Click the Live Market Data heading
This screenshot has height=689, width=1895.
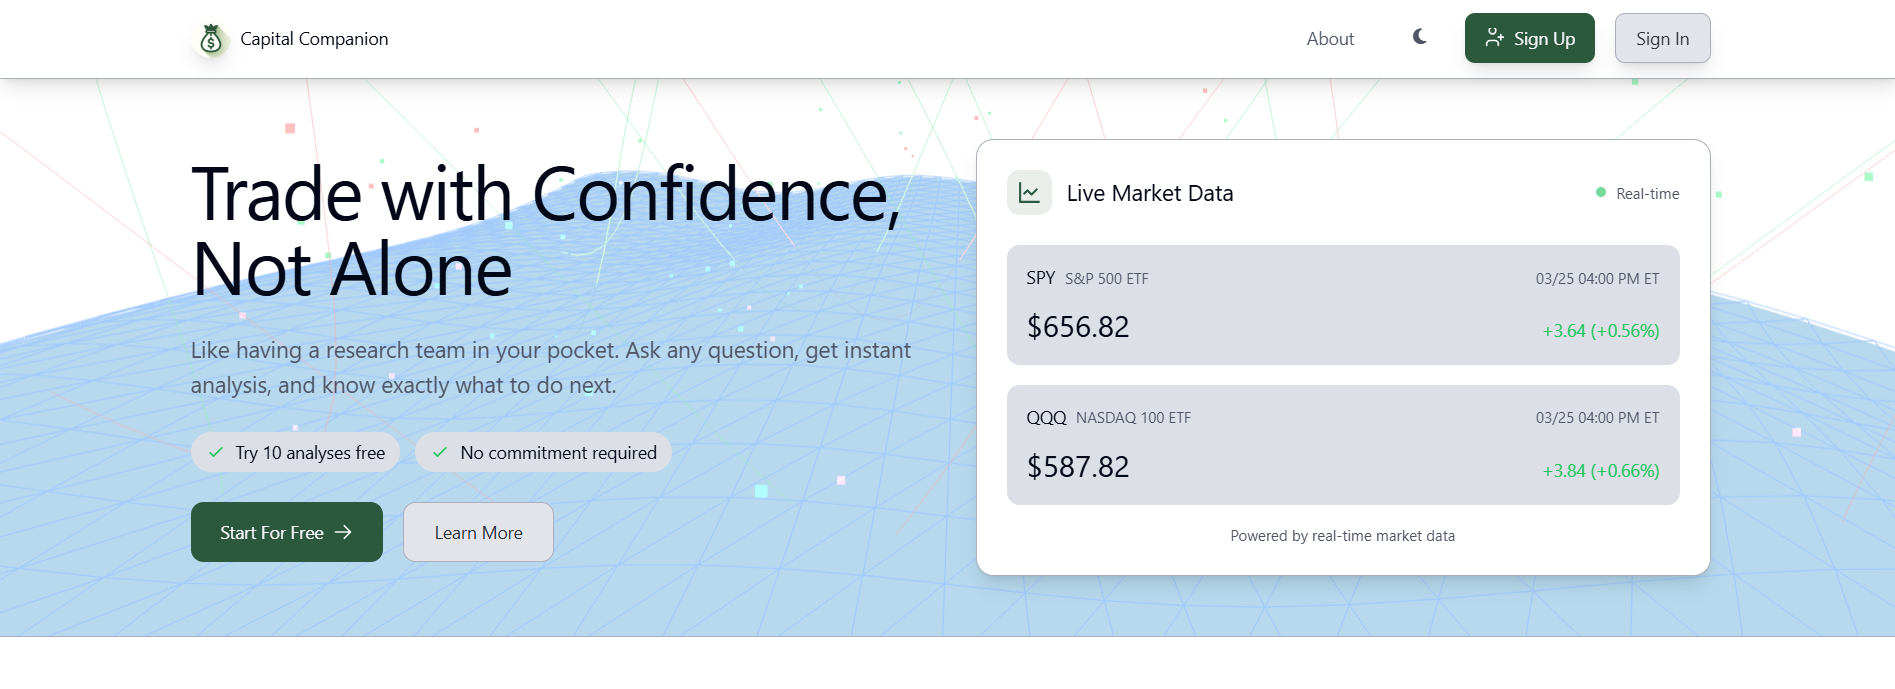coord(1150,193)
